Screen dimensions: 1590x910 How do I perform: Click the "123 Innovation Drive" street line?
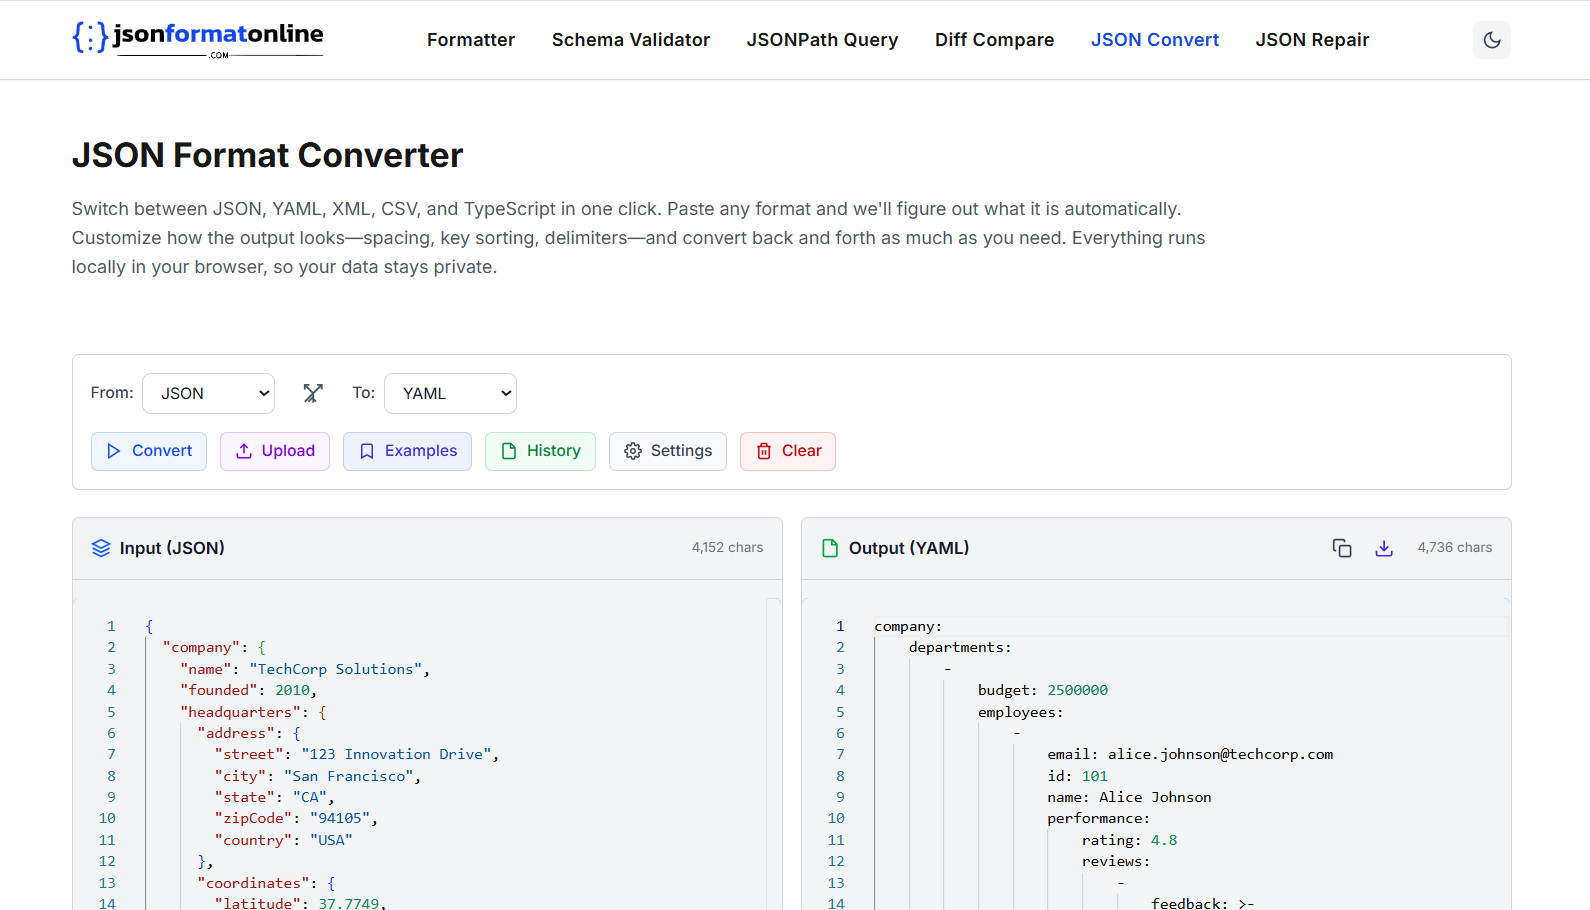[x=357, y=754]
